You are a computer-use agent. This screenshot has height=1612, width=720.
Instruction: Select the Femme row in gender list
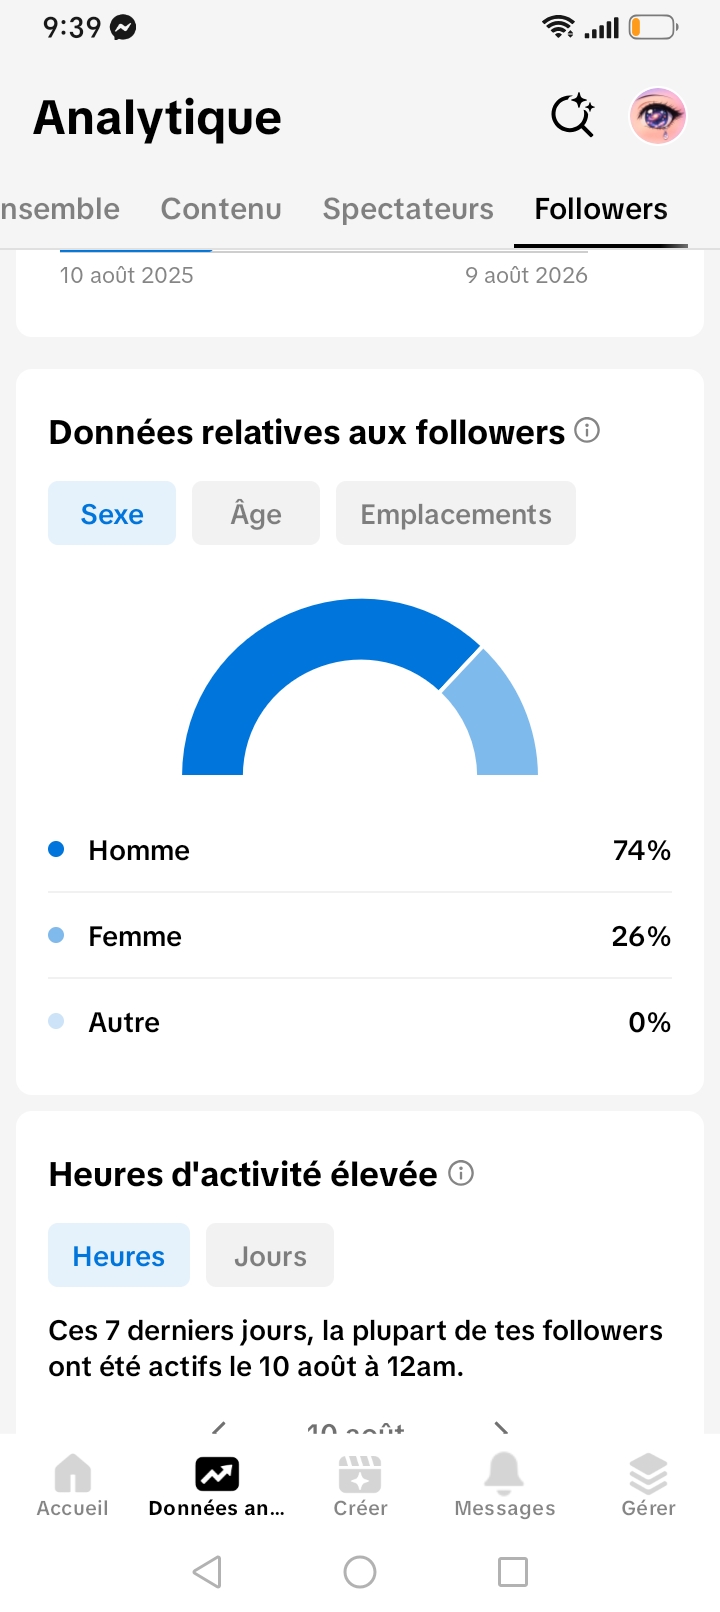(360, 936)
